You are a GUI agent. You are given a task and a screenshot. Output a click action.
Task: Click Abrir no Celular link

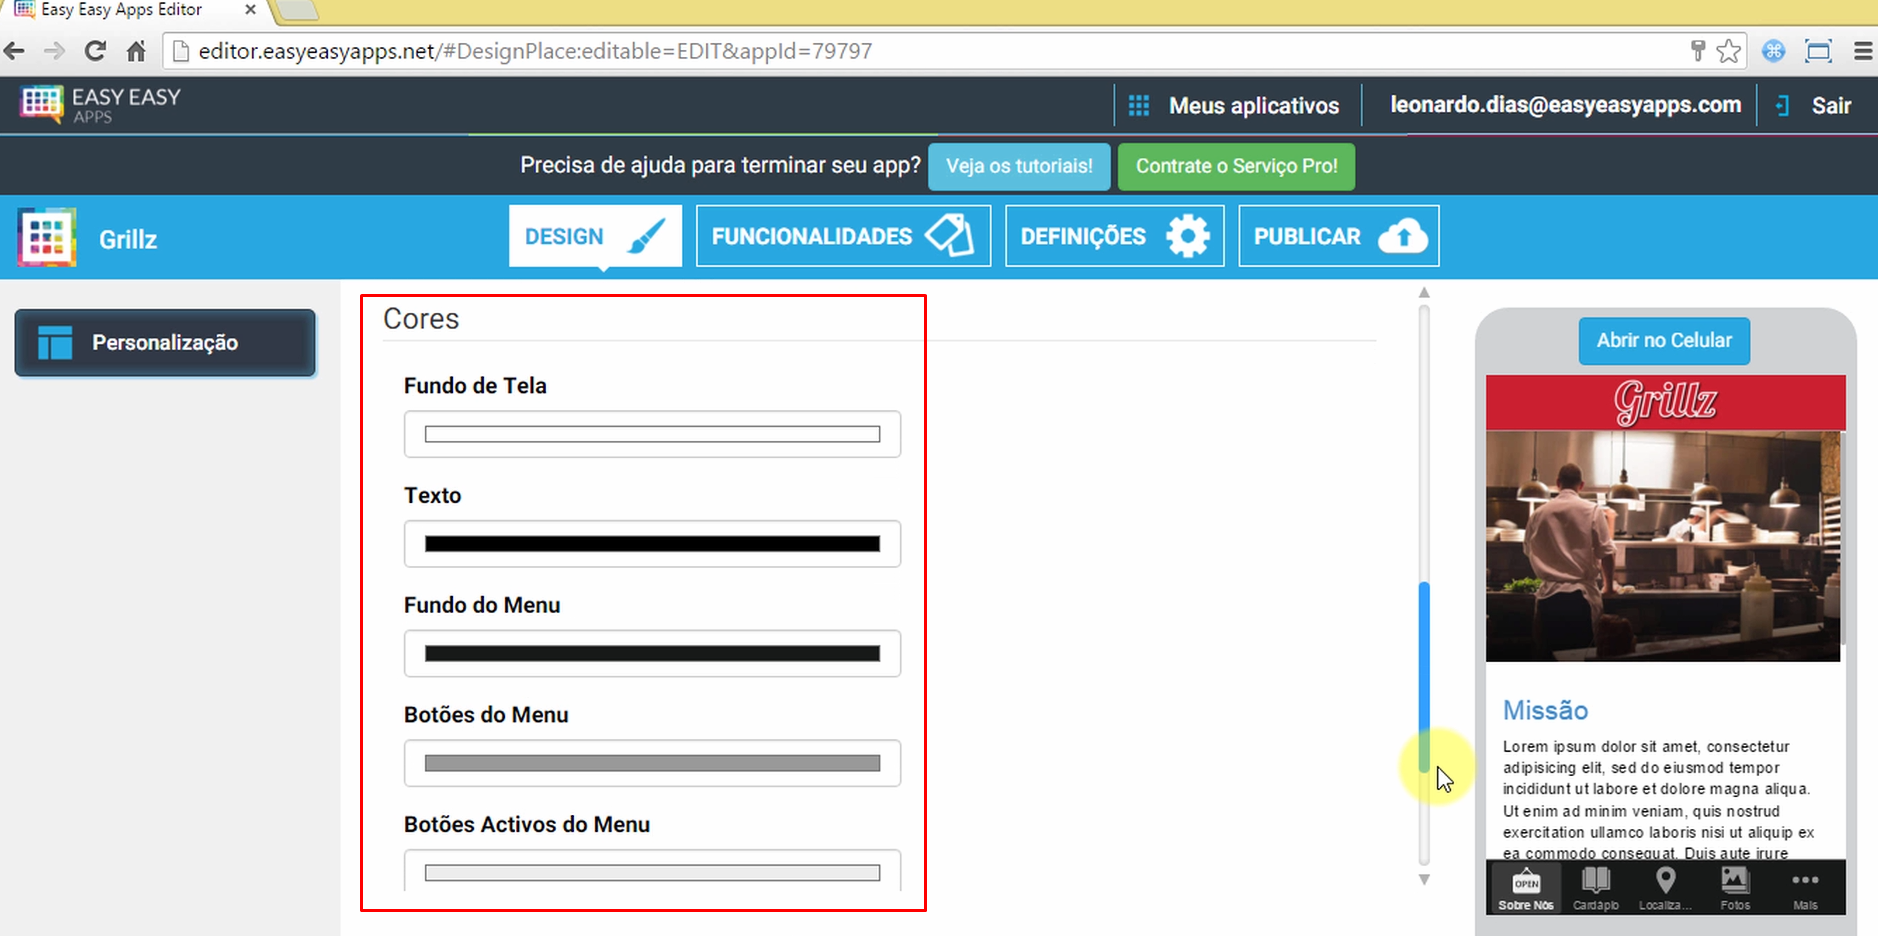(1663, 340)
